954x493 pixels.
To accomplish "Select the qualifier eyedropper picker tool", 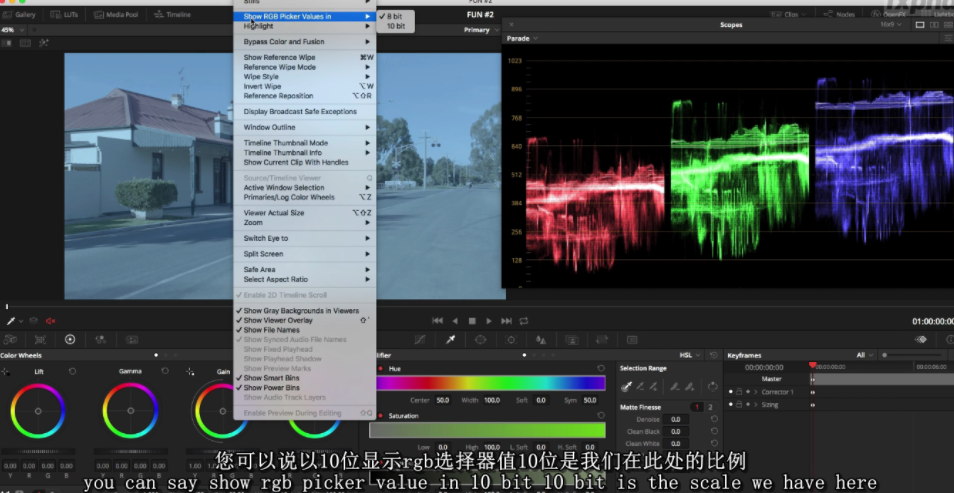I will coord(627,386).
